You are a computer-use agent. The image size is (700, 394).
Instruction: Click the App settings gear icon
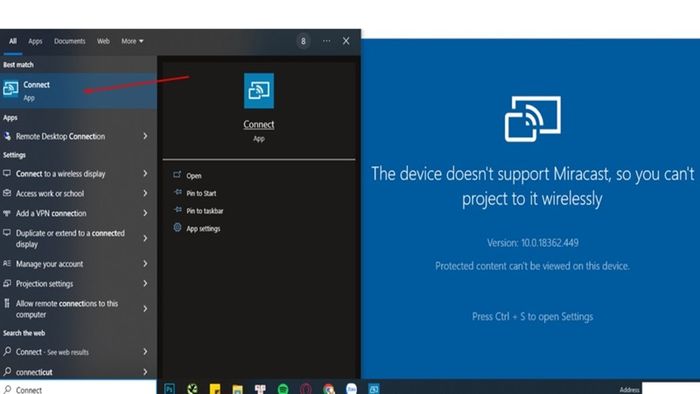[x=177, y=228]
